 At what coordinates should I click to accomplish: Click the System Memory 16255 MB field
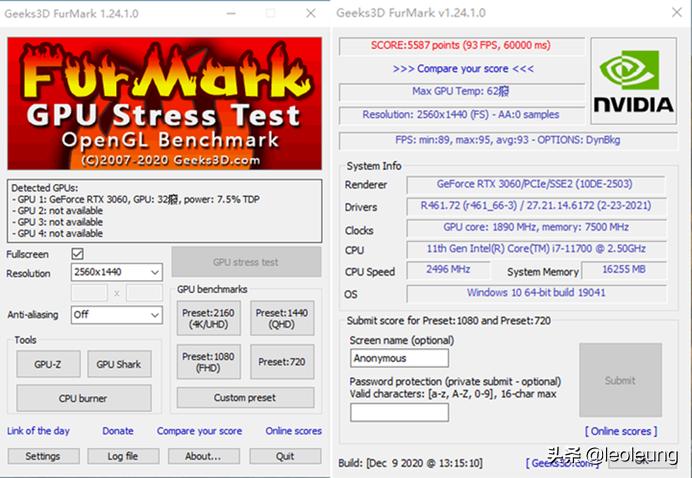(624, 270)
